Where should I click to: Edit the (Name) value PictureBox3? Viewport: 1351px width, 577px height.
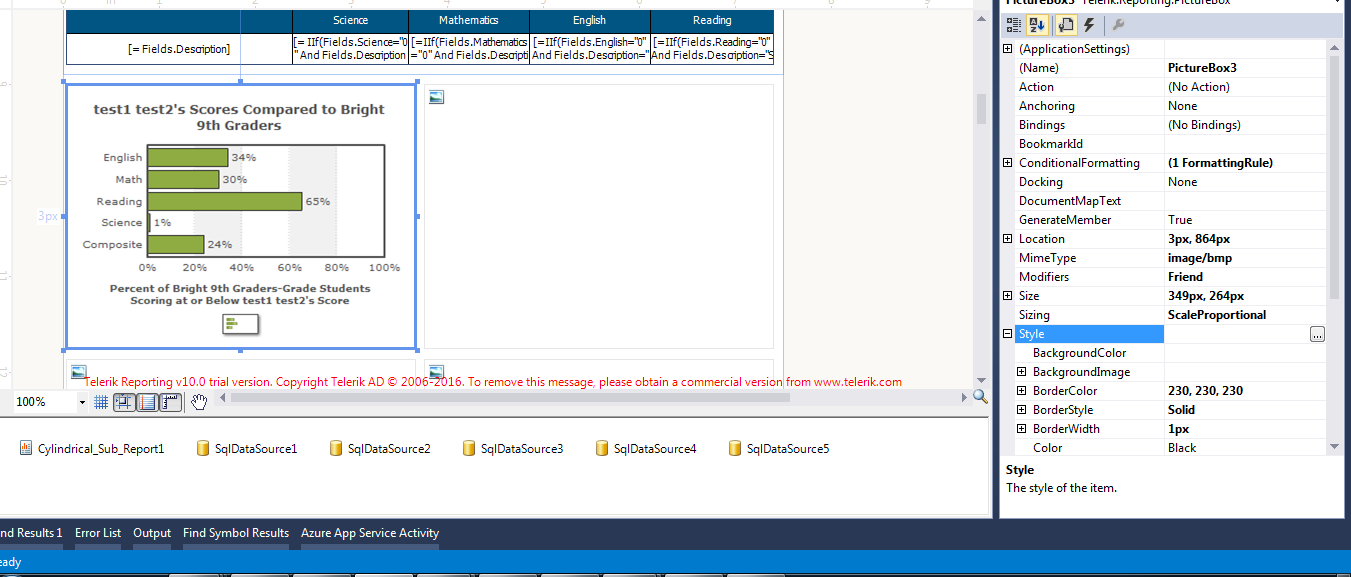coord(1245,68)
